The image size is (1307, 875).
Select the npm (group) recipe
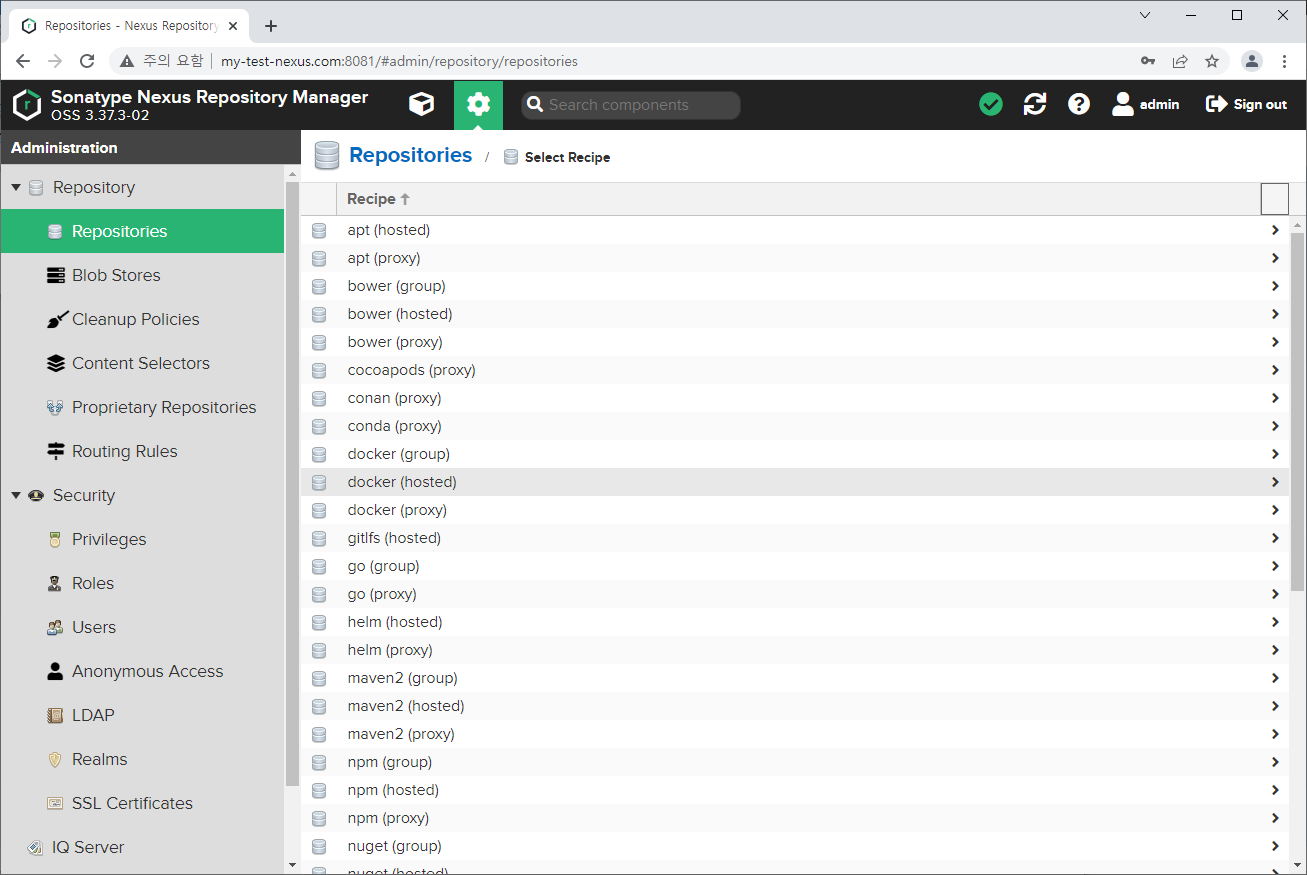(x=795, y=762)
